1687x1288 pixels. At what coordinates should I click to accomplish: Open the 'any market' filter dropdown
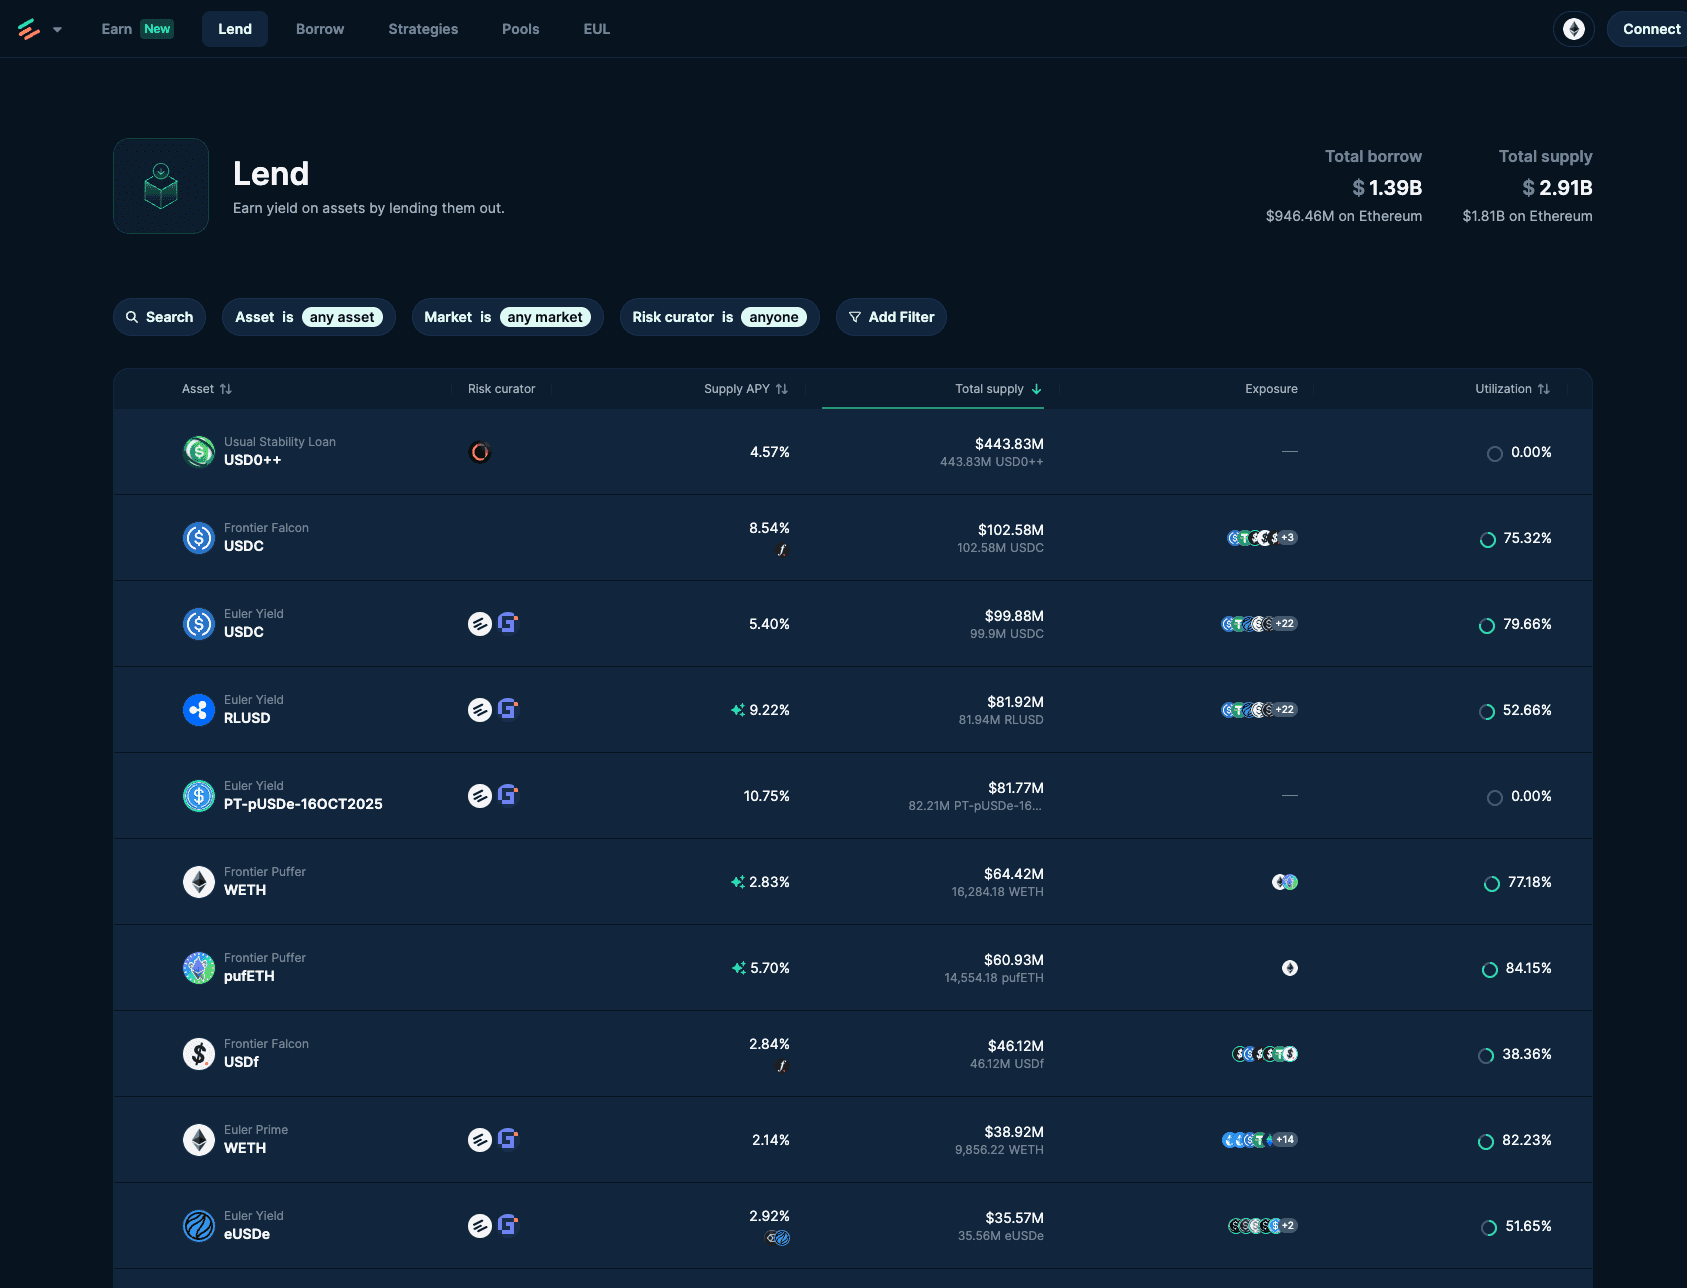[x=544, y=317]
